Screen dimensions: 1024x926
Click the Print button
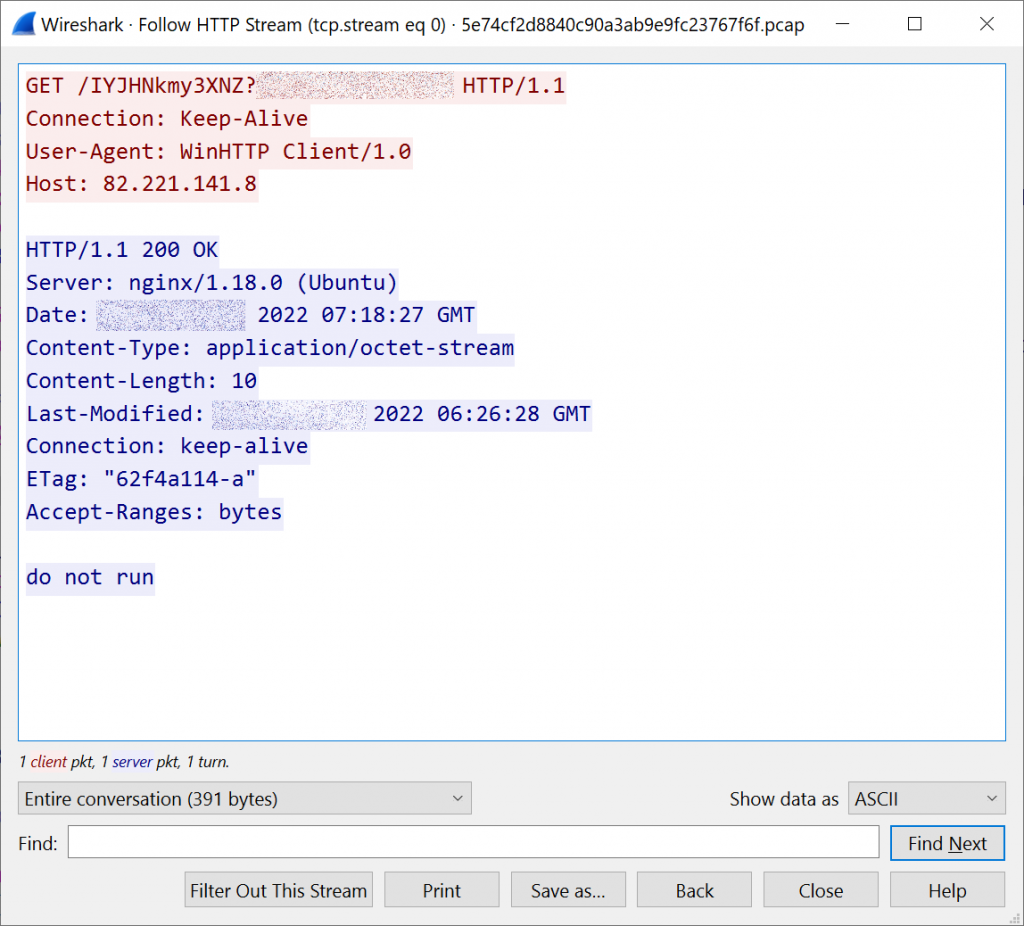click(441, 890)
